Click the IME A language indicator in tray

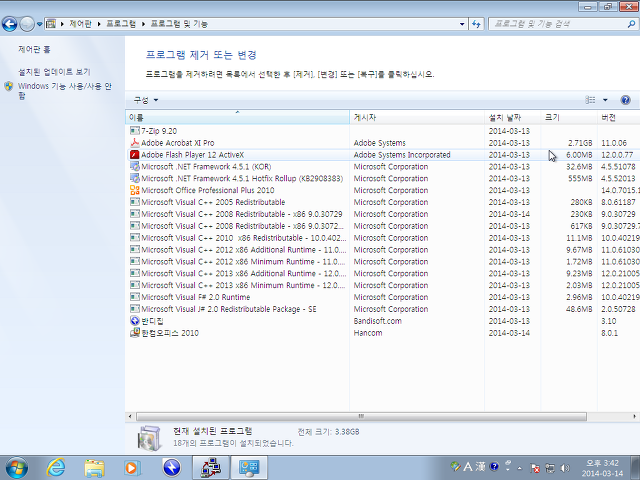[468, 467]
